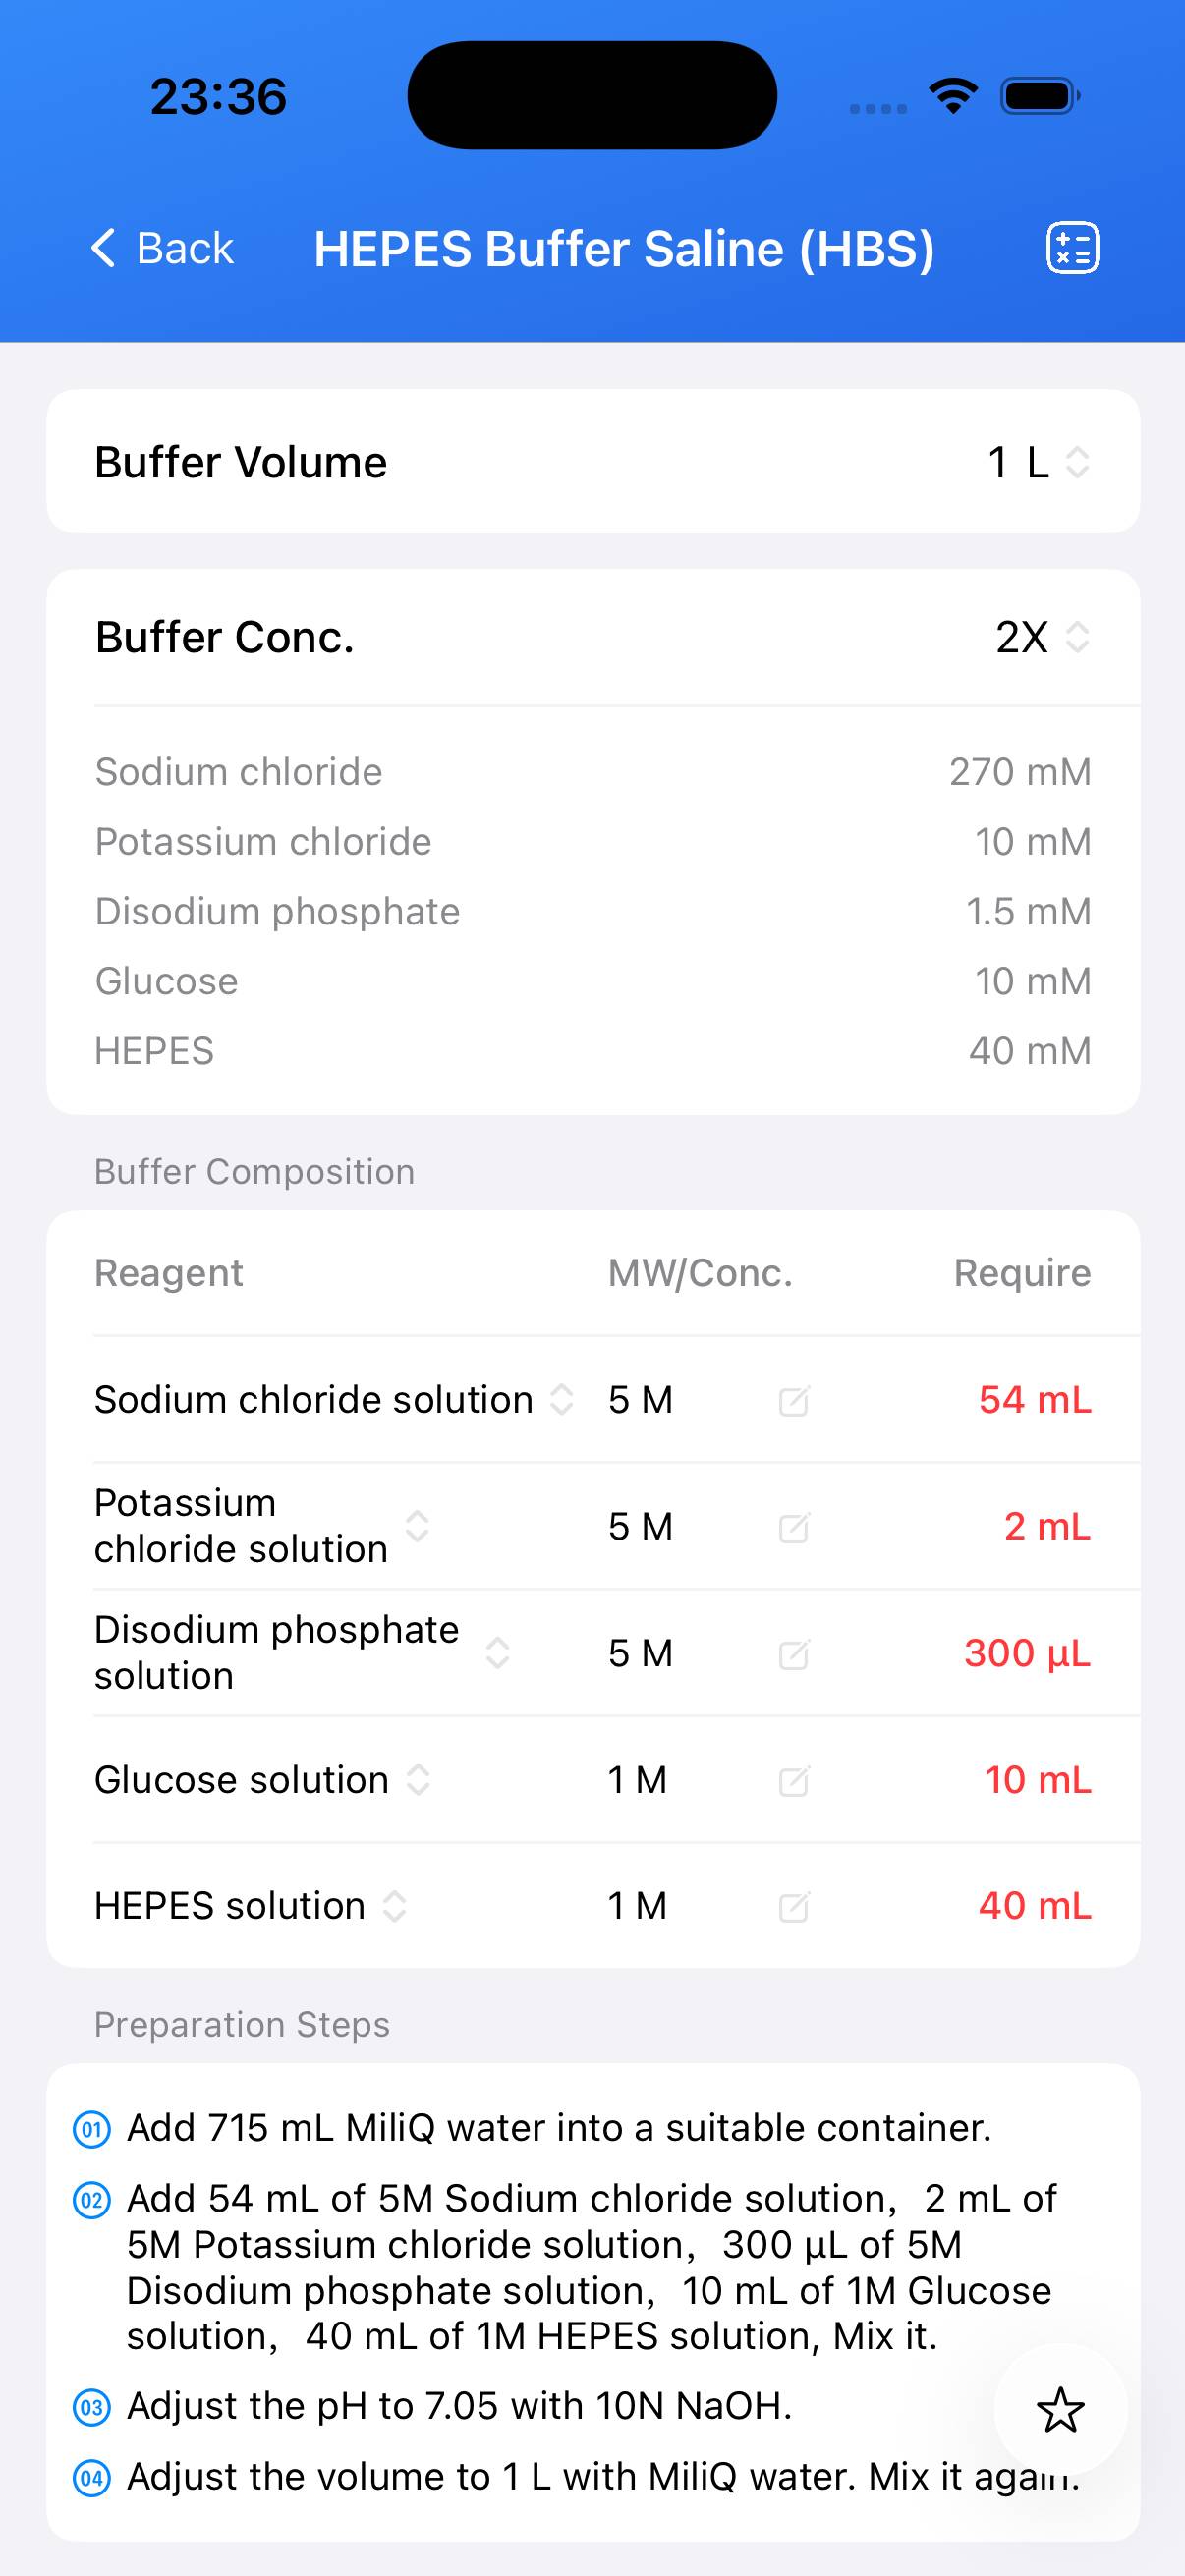Edit Sodium chloride solution concentration
1185x2576 pixels.
pyautogui.click(x=793, y=1401)
